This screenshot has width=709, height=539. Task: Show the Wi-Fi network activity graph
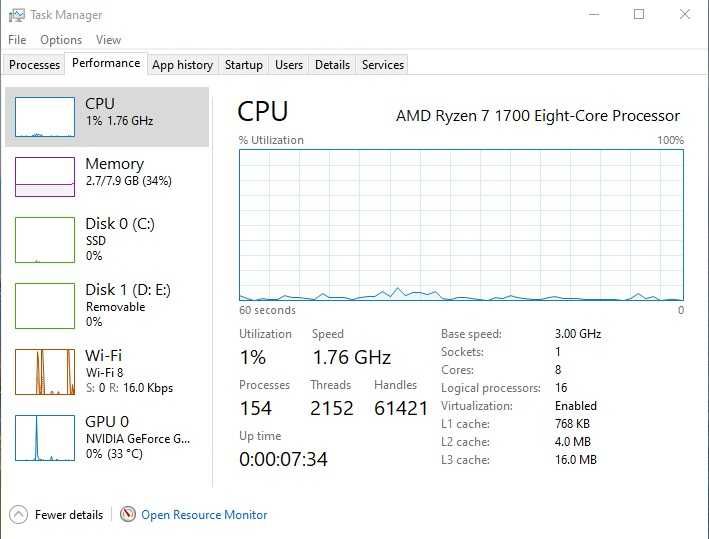[x=45, y=372]
